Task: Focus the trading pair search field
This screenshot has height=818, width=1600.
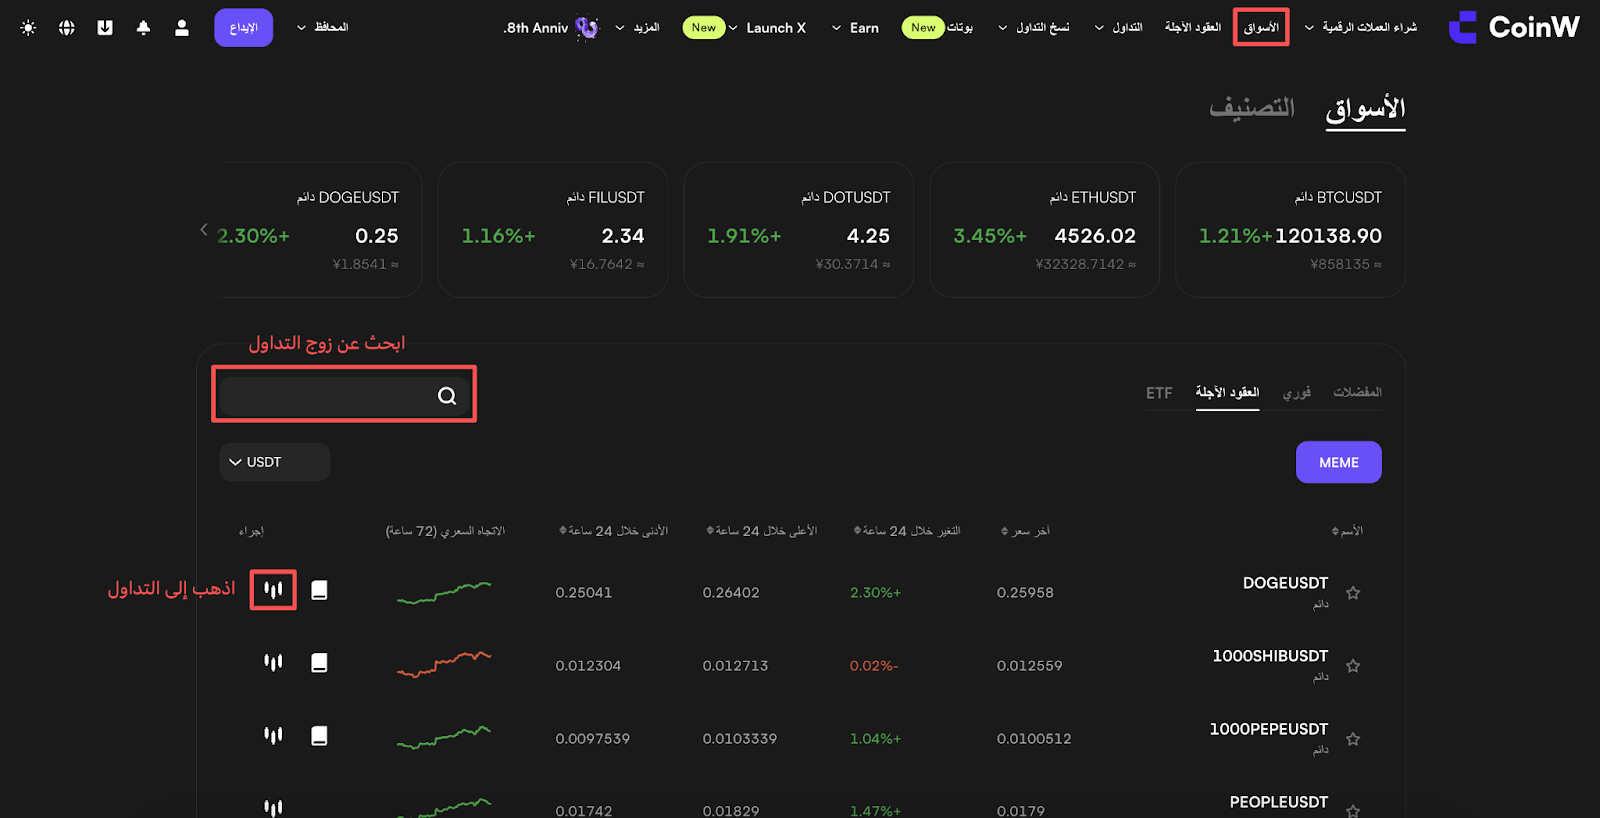Action: tap(344, 396)
